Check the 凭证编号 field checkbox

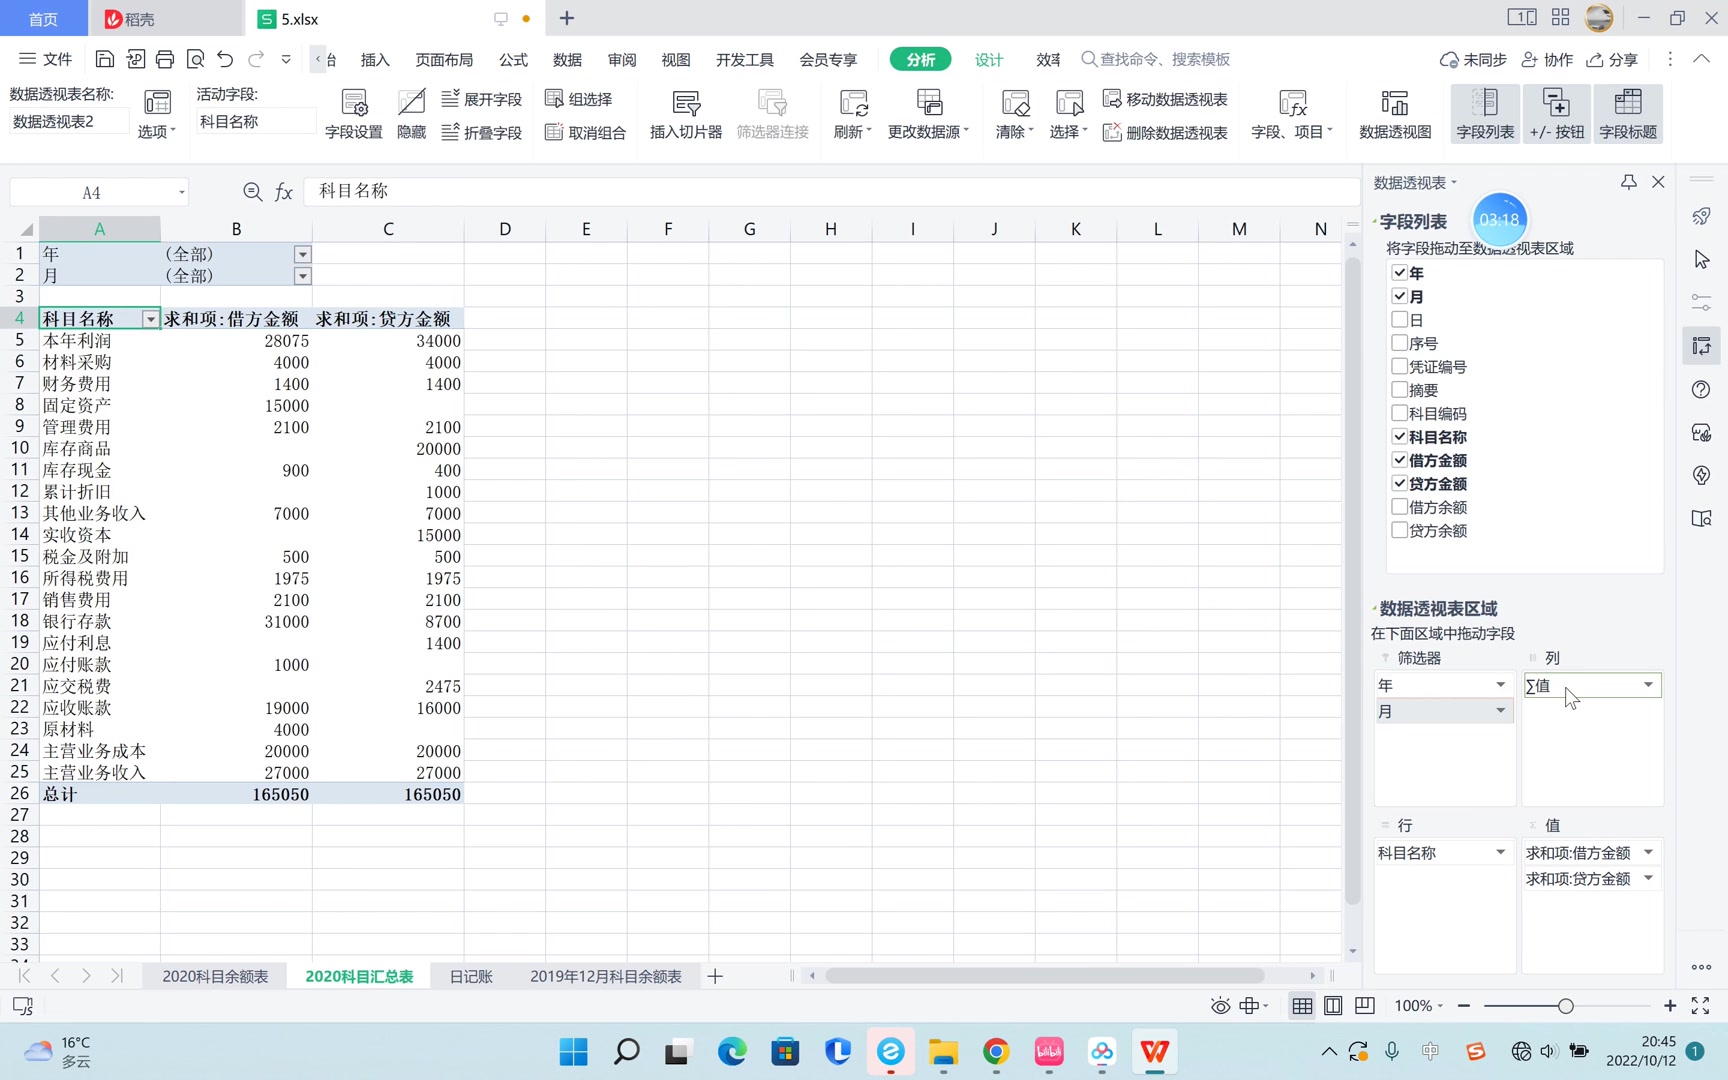1400,366
